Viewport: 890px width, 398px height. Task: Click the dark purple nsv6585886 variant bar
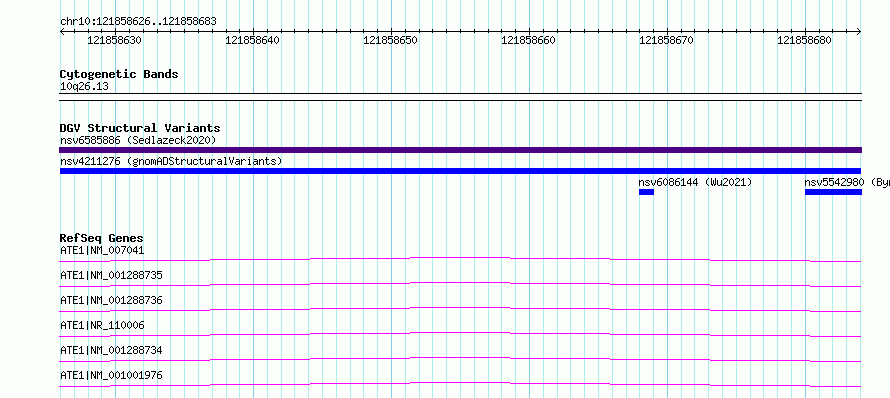[460, 150]
